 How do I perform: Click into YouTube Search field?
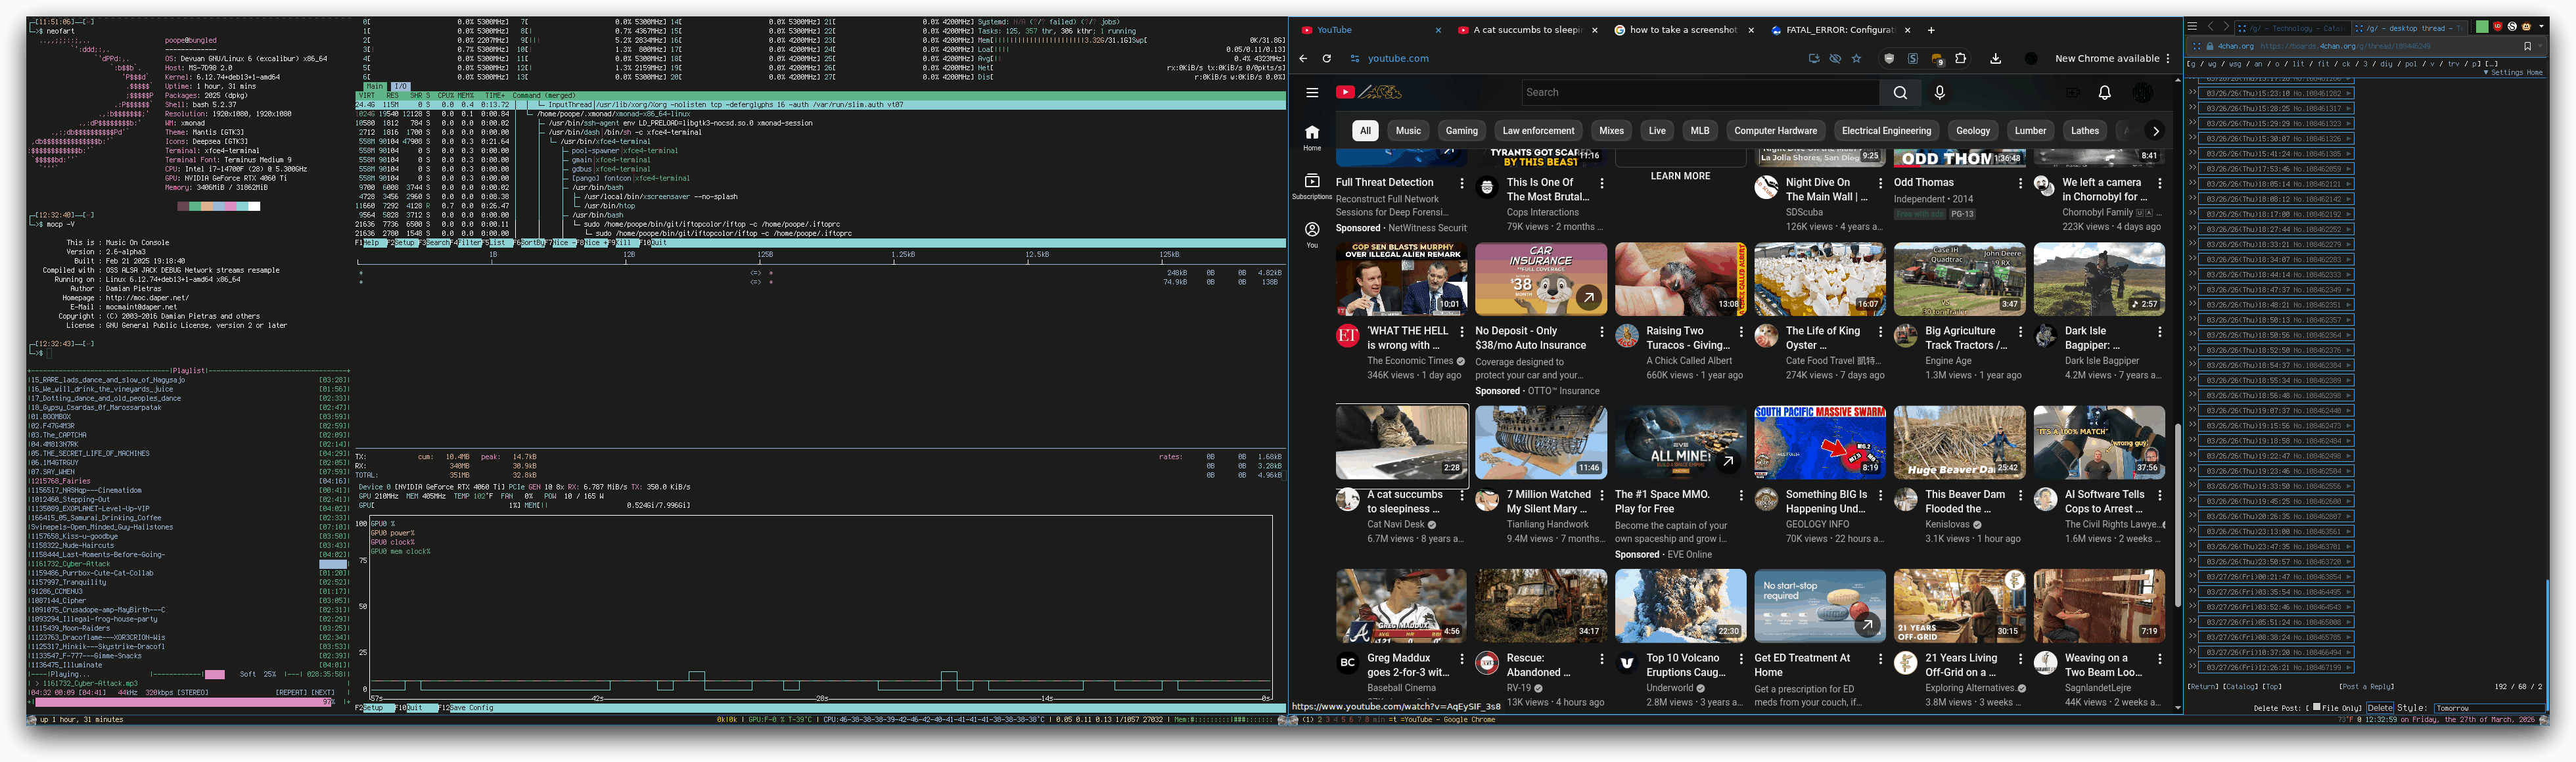(x=1700, y=92)
